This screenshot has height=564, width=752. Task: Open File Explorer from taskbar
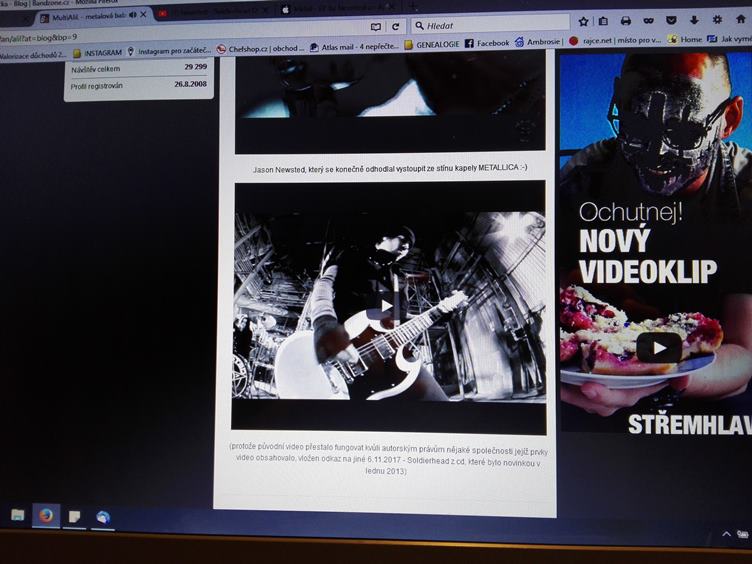[17, 516]
